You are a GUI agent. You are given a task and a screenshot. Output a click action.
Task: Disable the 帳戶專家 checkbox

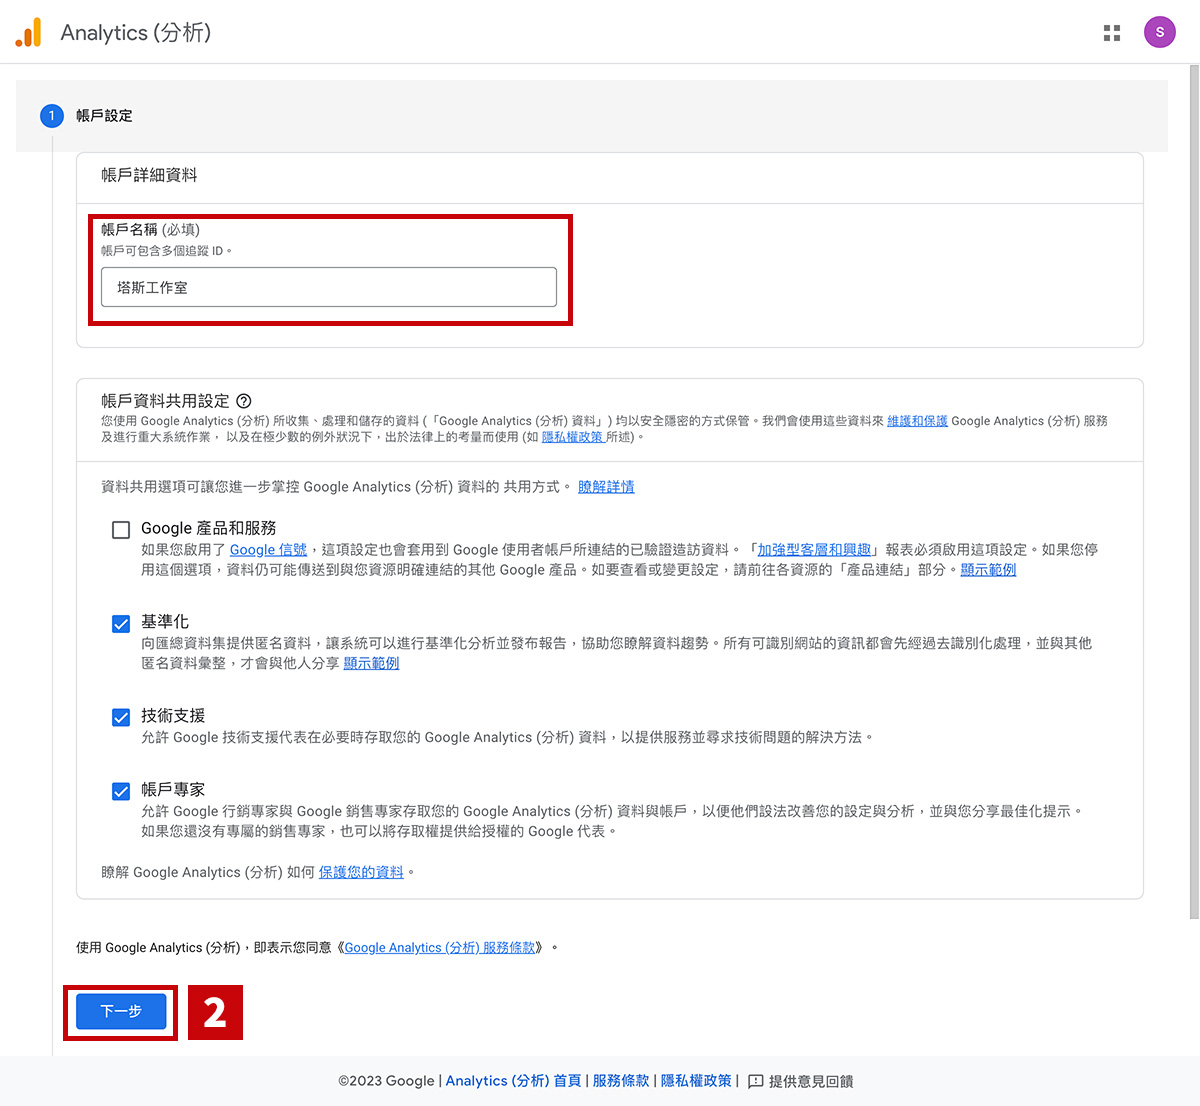pyautogui.click(x=121, y=791)
